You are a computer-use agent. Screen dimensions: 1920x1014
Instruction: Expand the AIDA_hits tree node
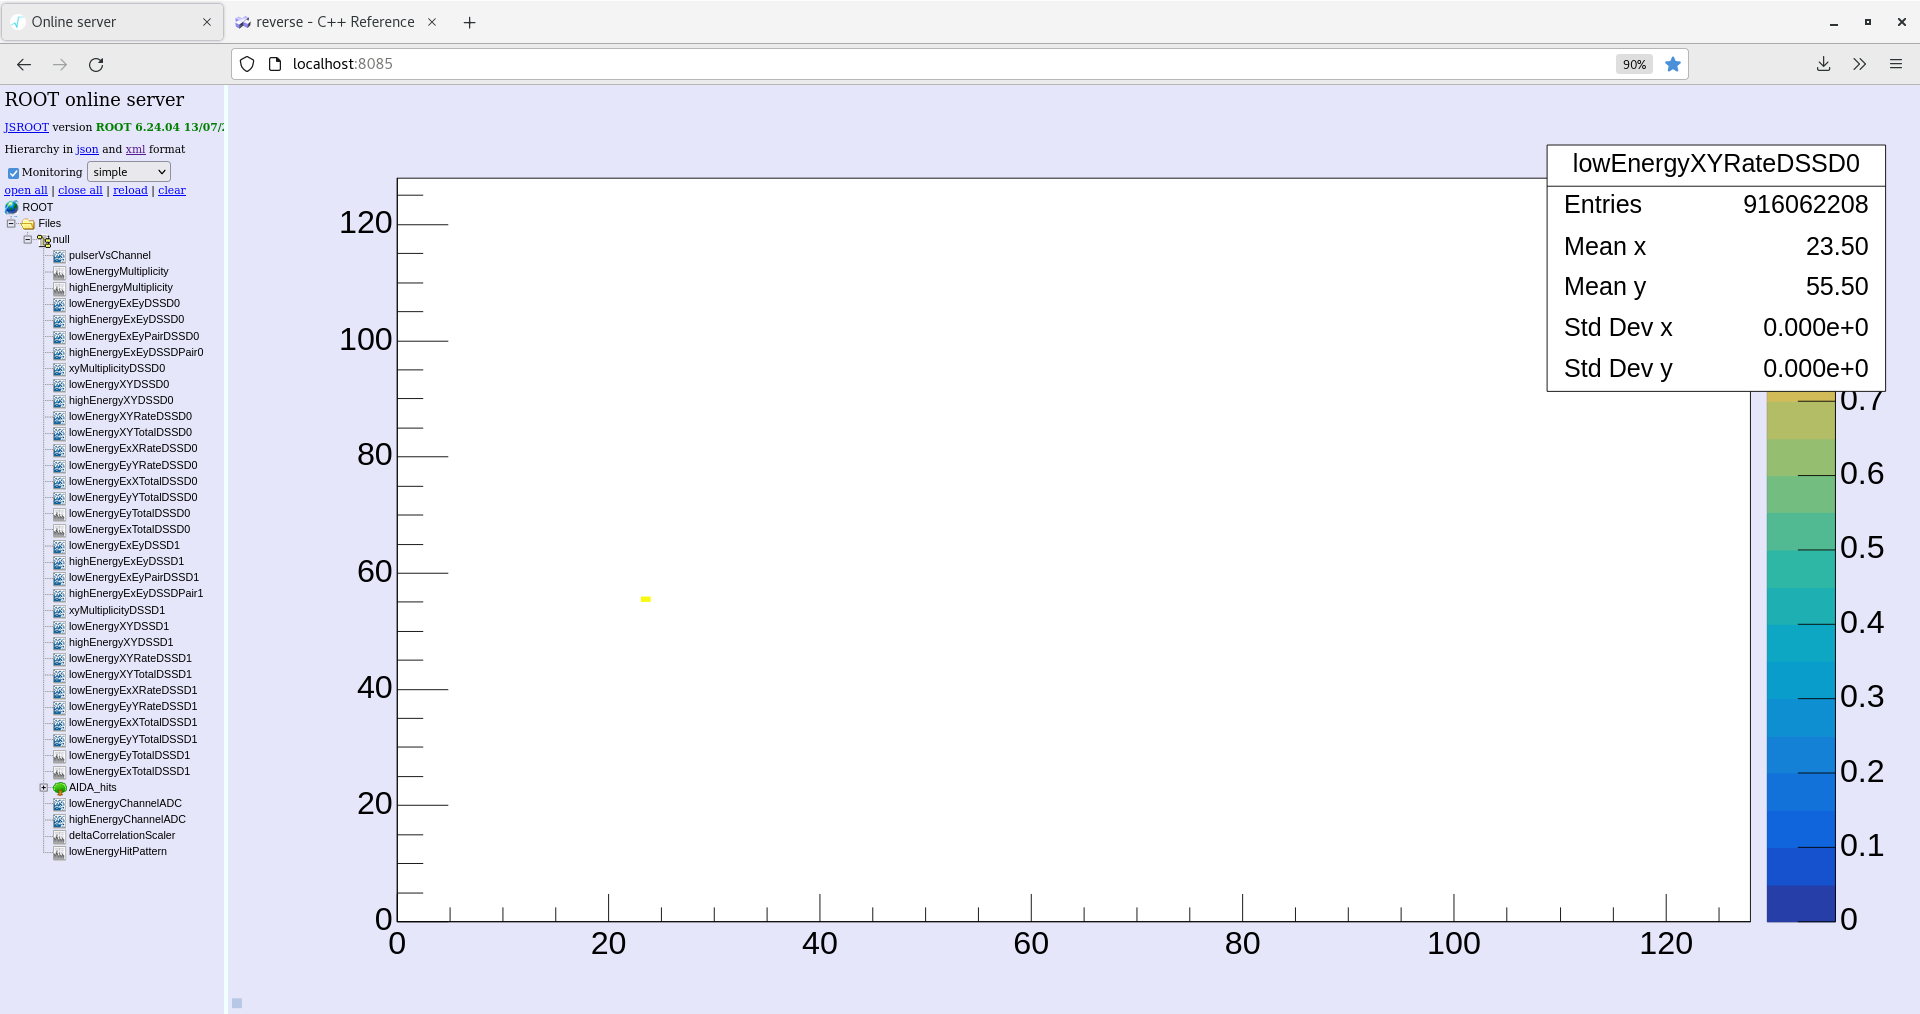point(43,787)
